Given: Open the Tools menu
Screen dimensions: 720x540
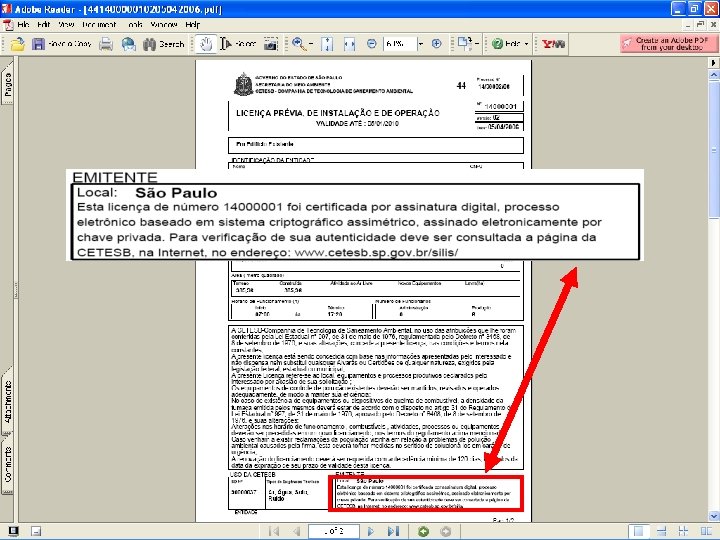Looking at the screenshot, I should (x=135, y=24).
